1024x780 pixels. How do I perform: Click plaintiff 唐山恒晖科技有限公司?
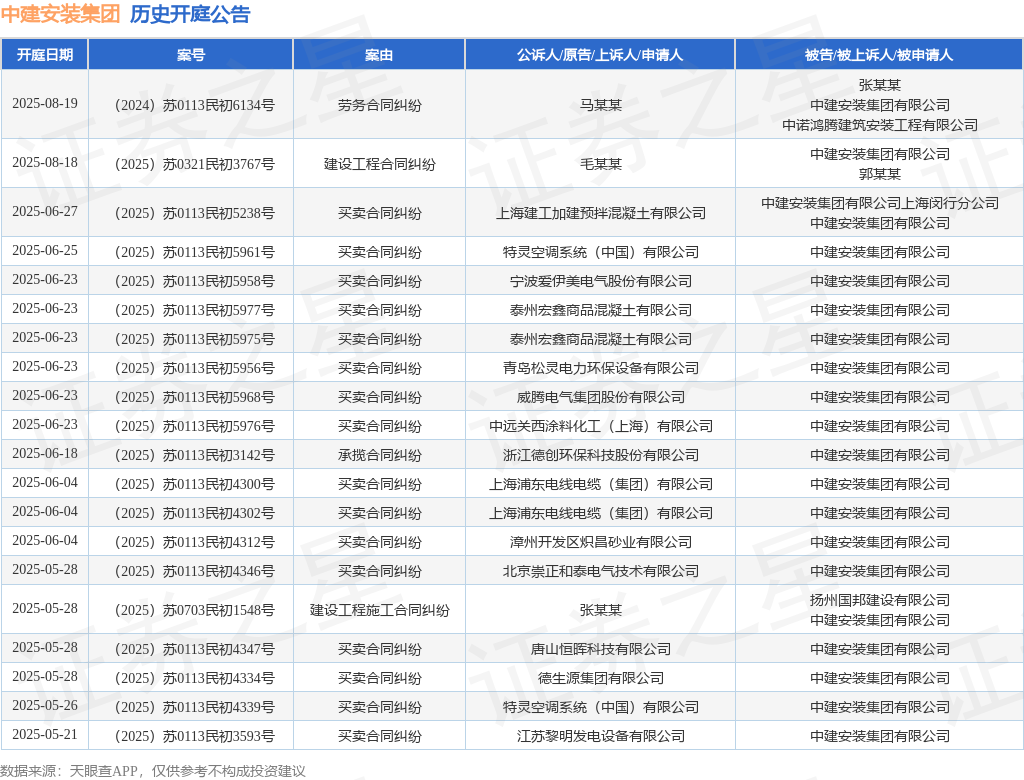coord(601,649)
